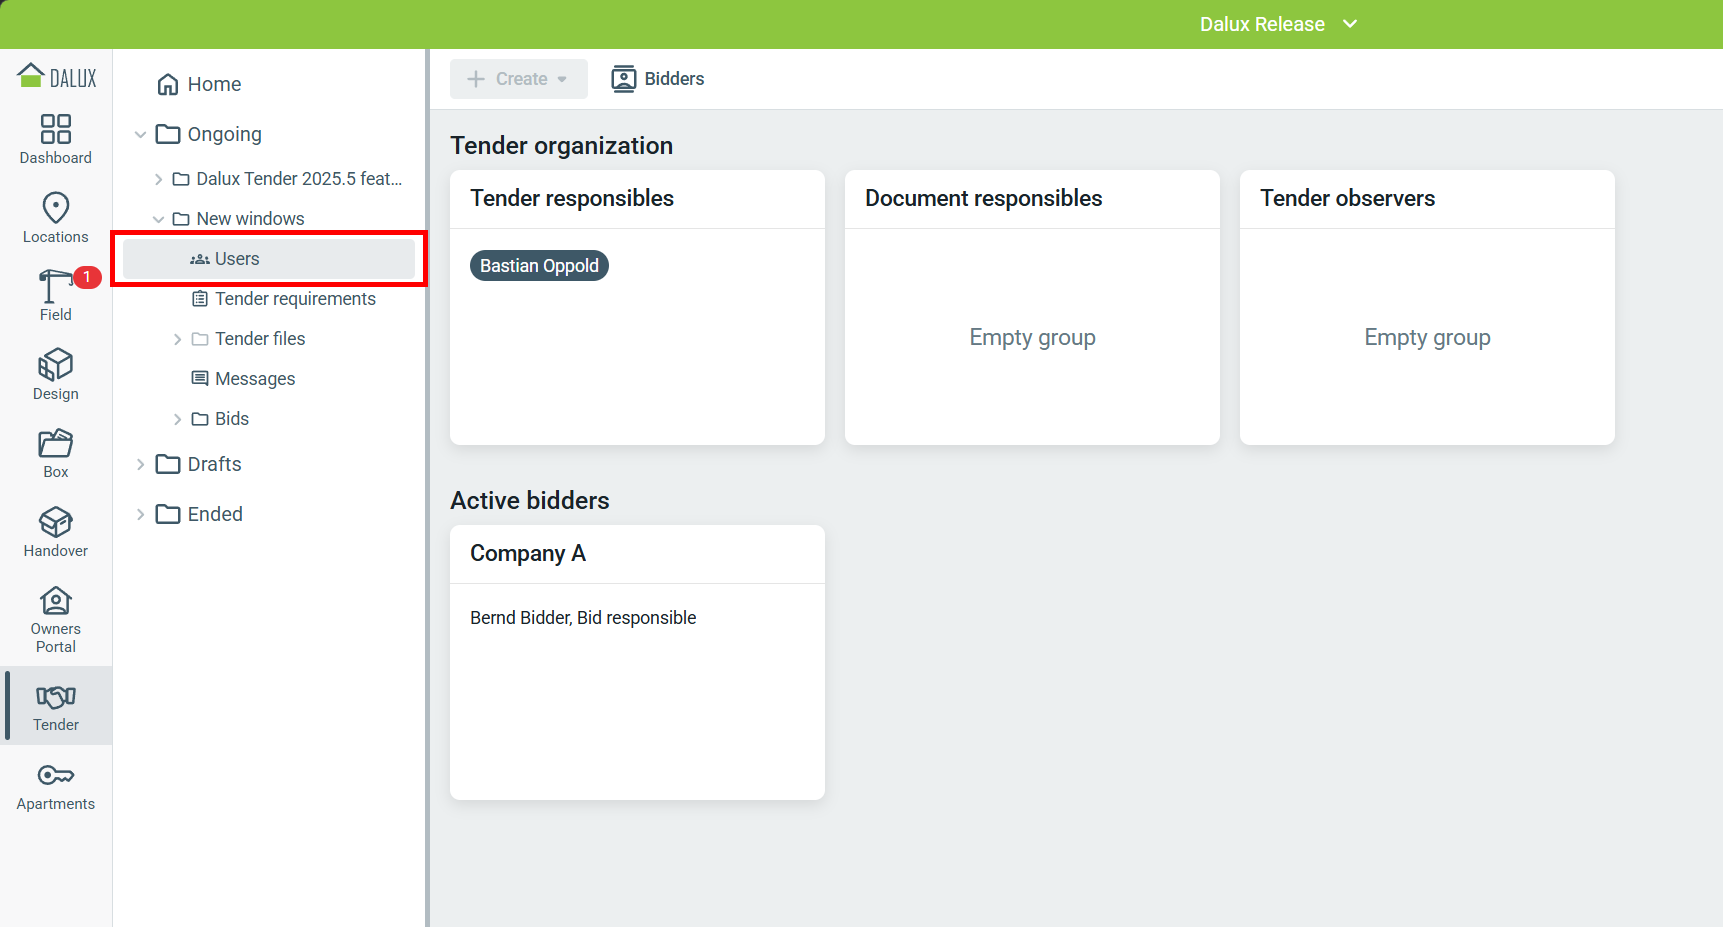Open the Field module with notification badge

coord(56,296)
